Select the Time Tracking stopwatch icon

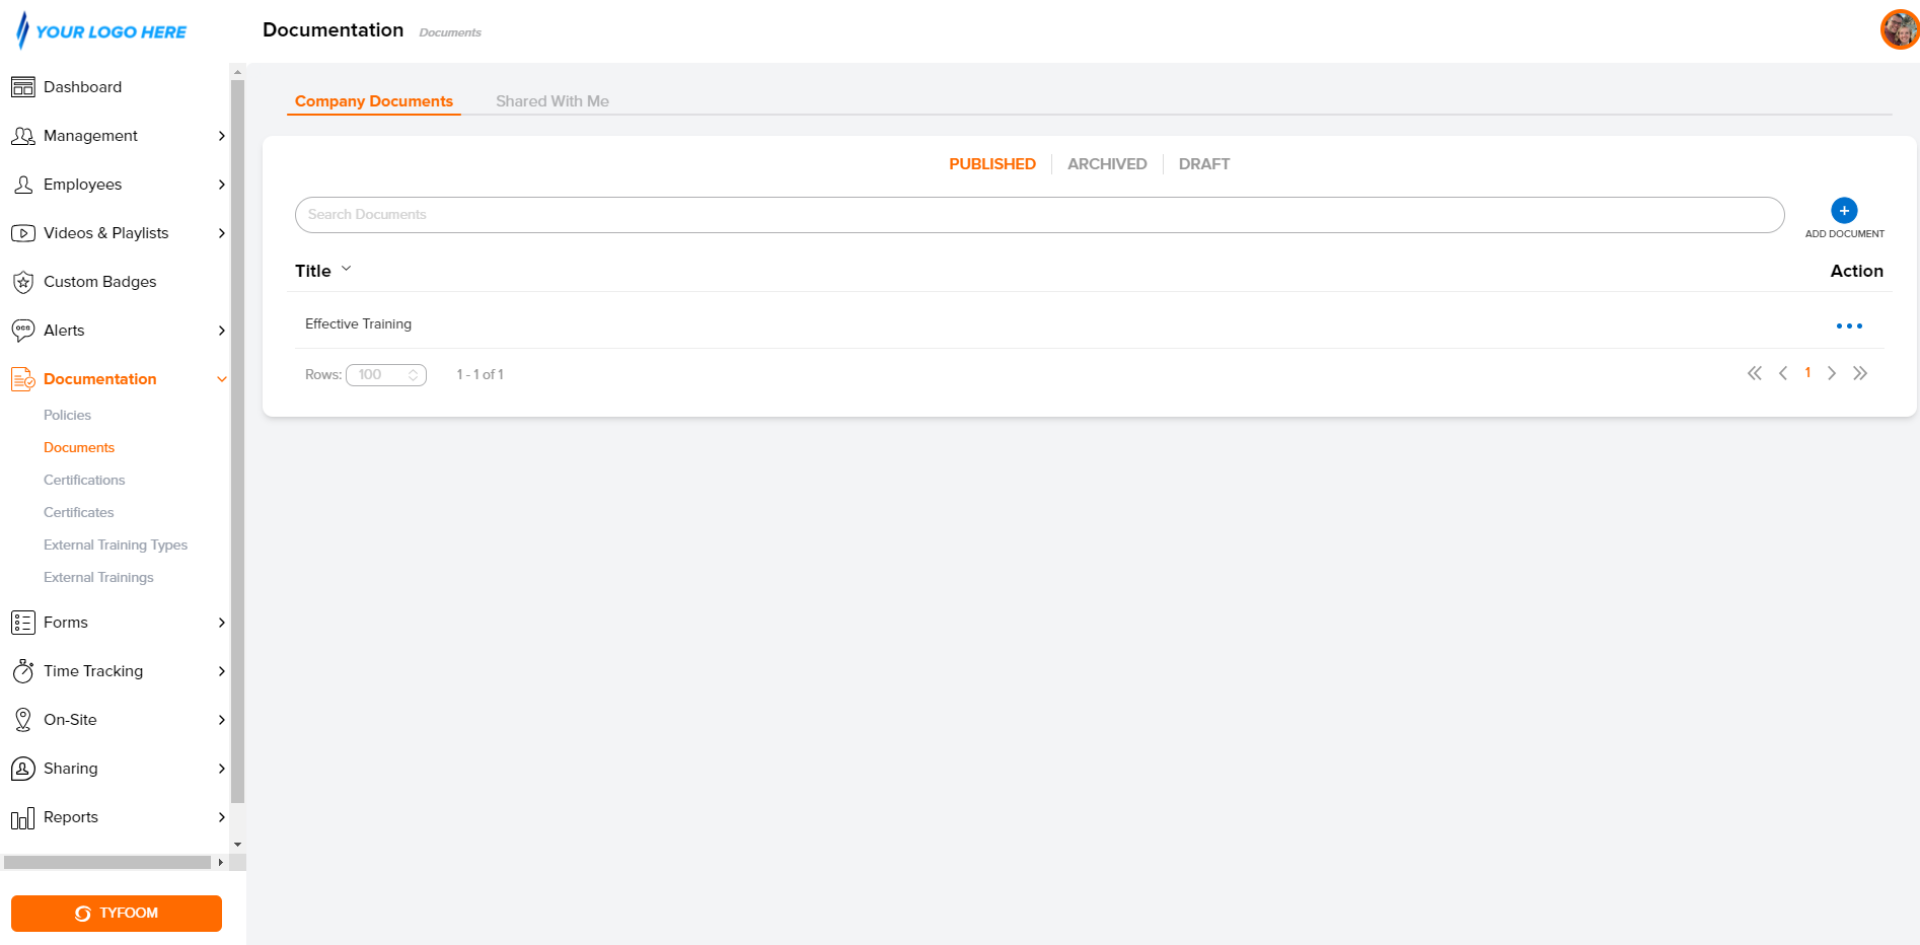(23, 671)
